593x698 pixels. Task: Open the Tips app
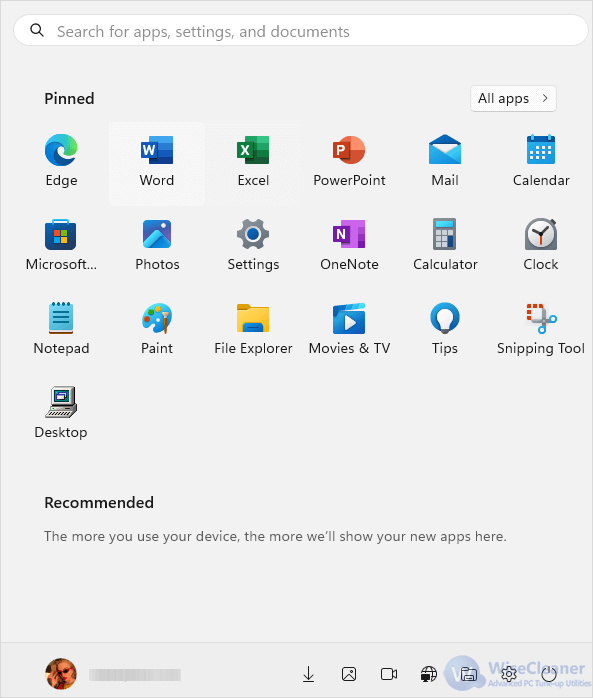pyautogui.click(x=445, y=329)
